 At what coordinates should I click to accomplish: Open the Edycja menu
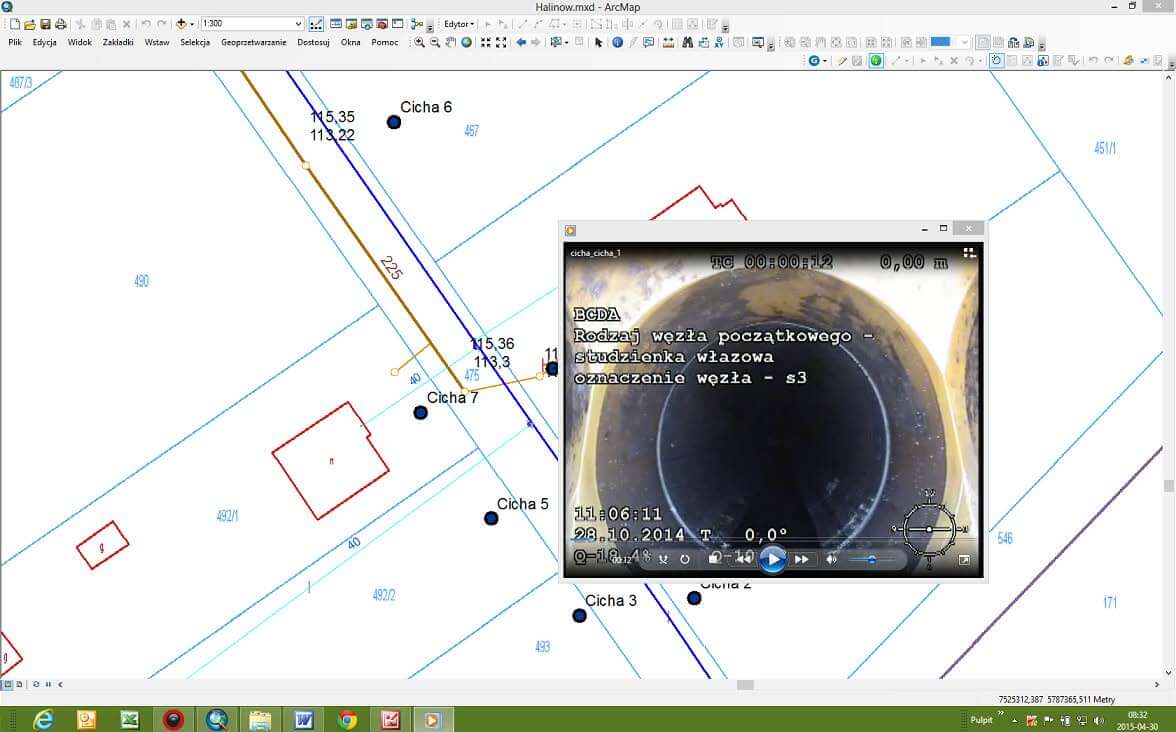pos(44,43)
